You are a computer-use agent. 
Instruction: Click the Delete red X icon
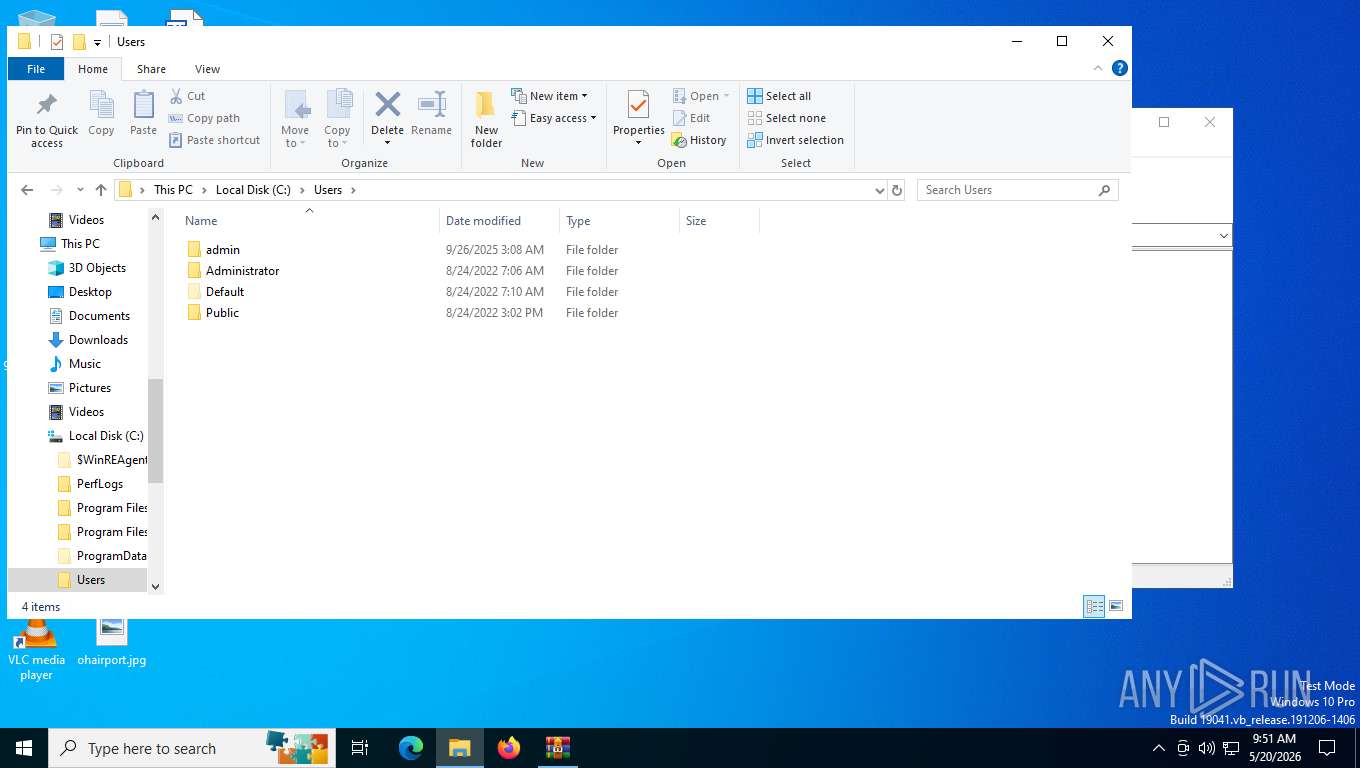(x=387, y=104)
